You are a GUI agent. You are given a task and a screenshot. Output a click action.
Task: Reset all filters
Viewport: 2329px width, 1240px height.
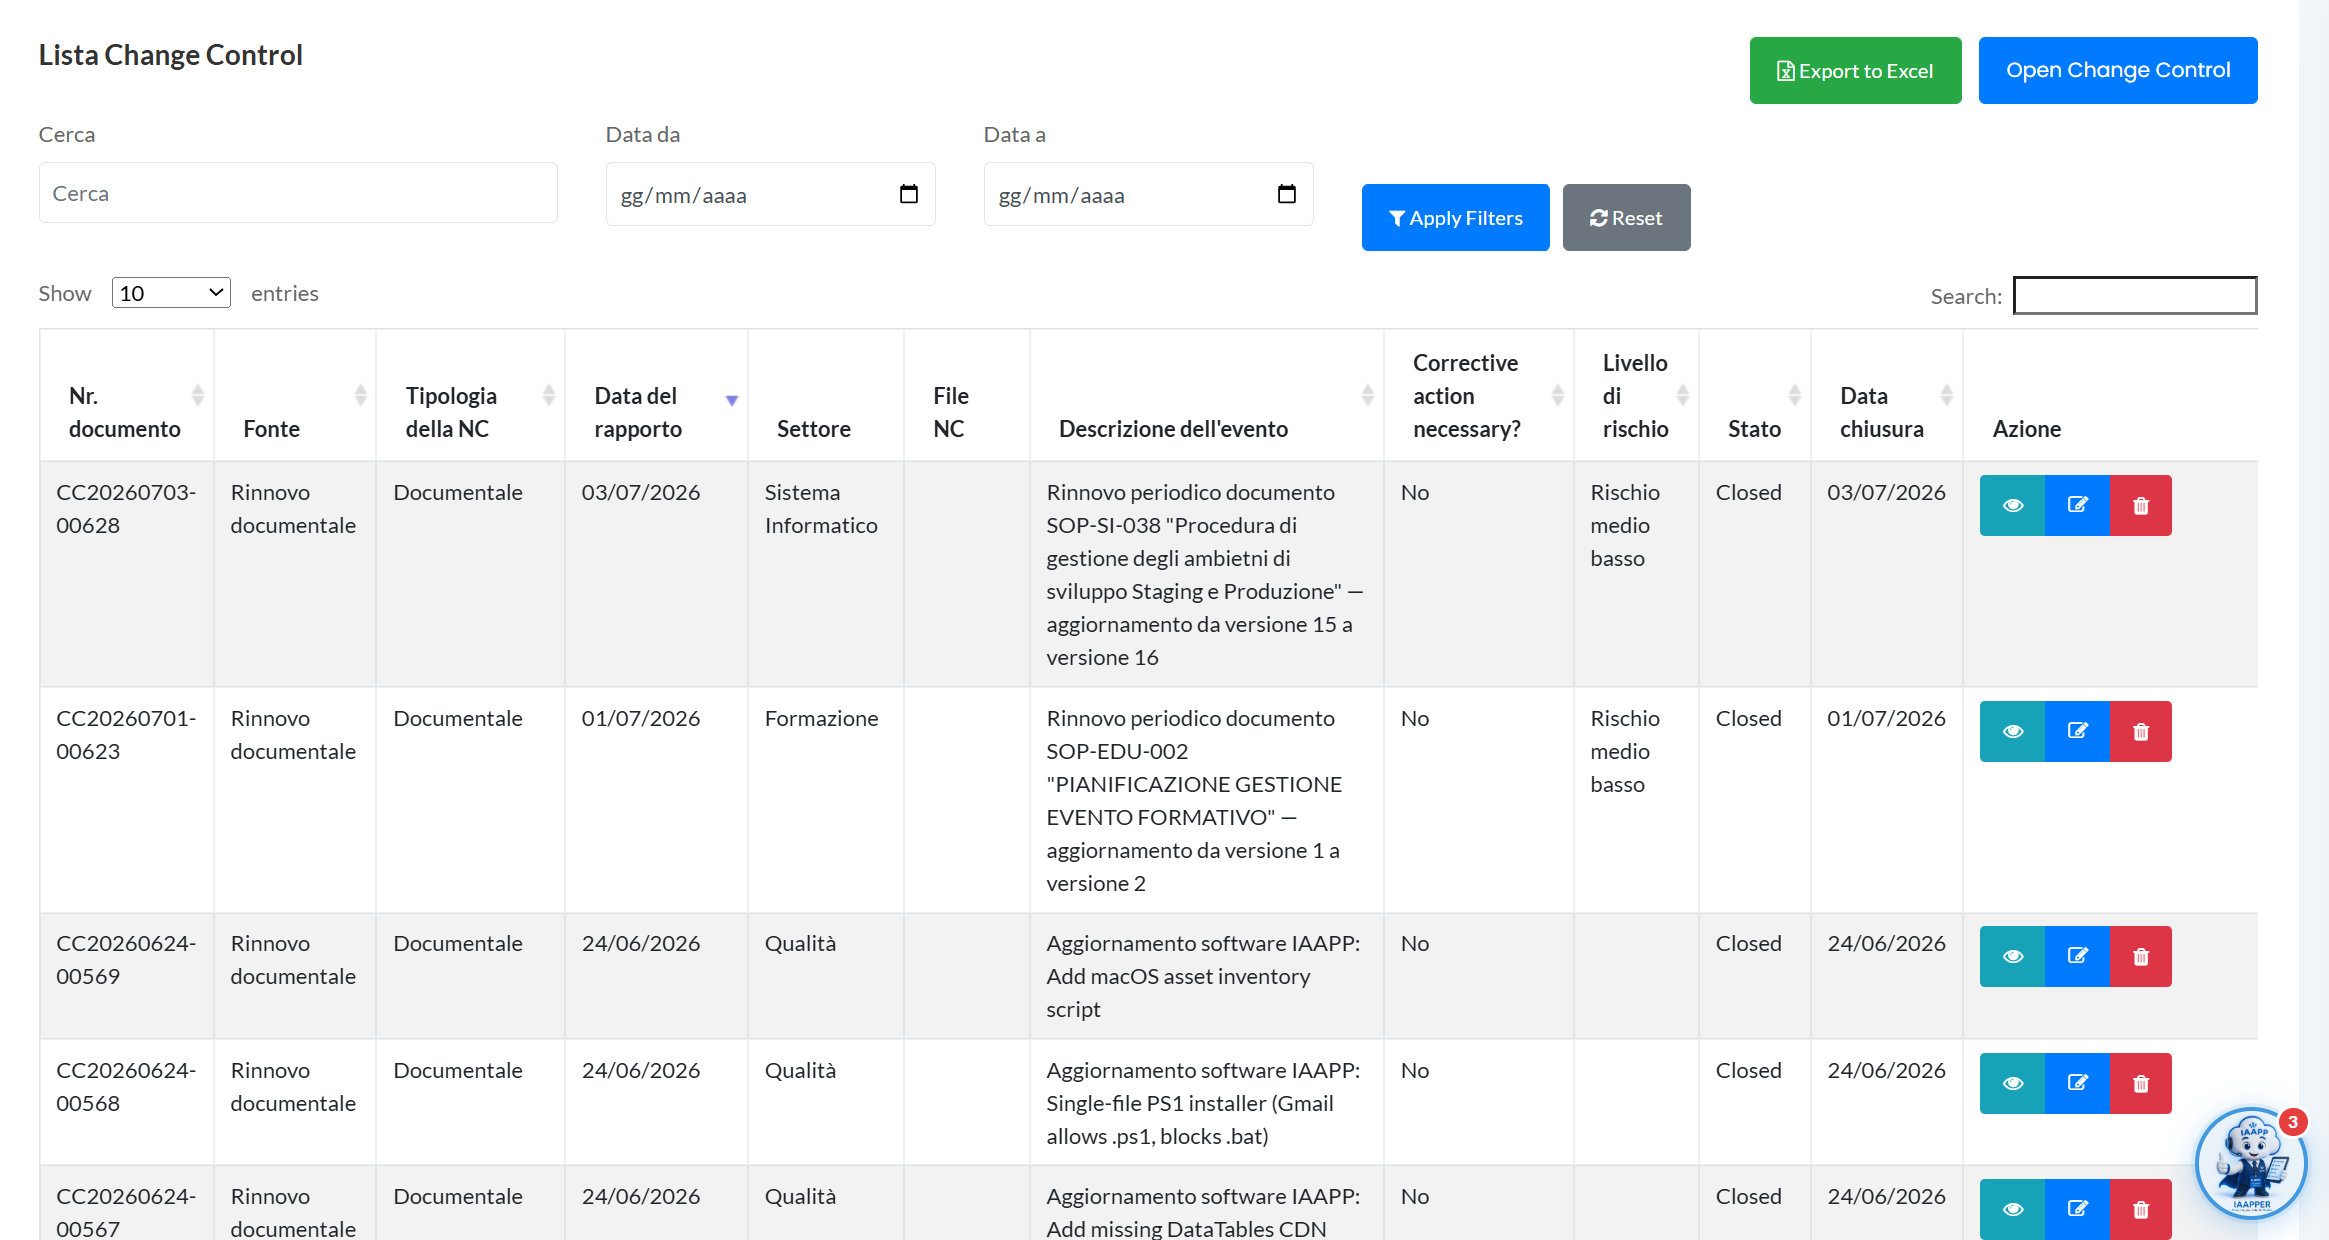(x=1626, y=217)
